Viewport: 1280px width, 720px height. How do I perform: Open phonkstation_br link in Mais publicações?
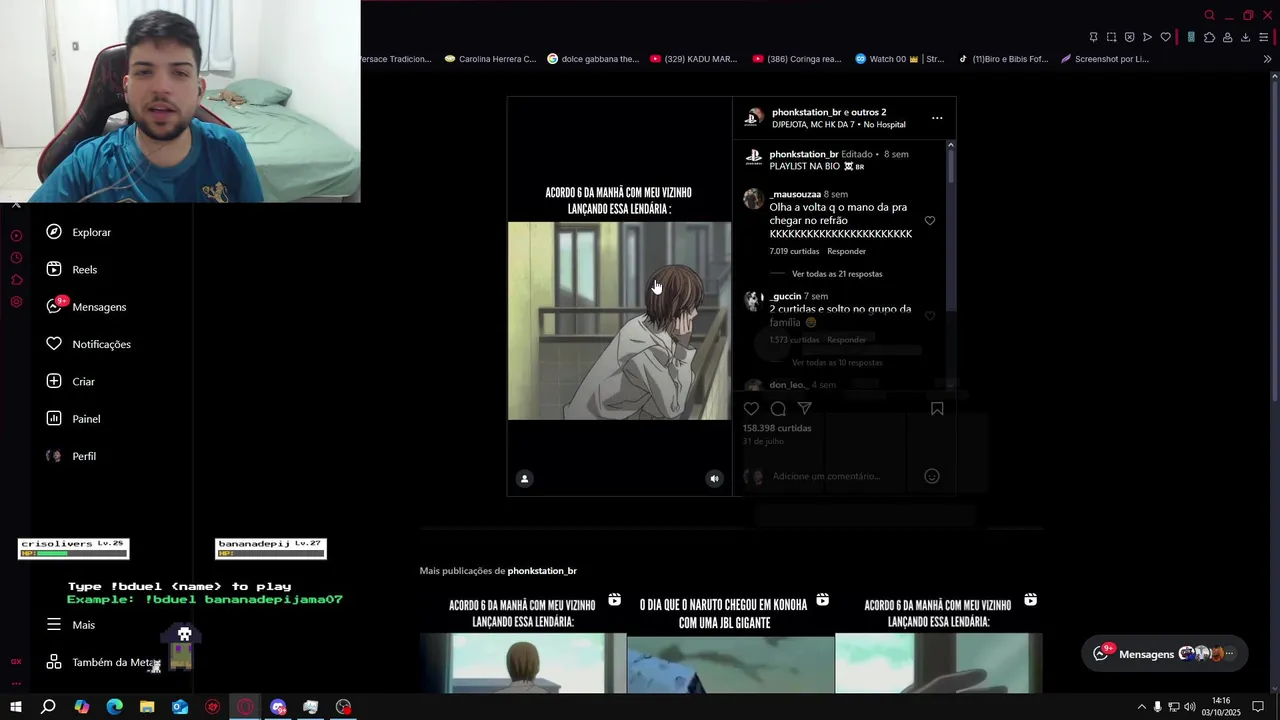(x=542, y=571)
